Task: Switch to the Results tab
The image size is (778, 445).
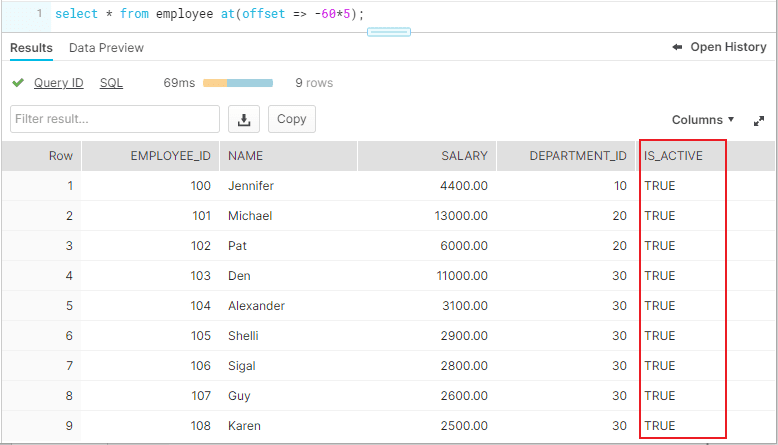Action: (31, 48)
